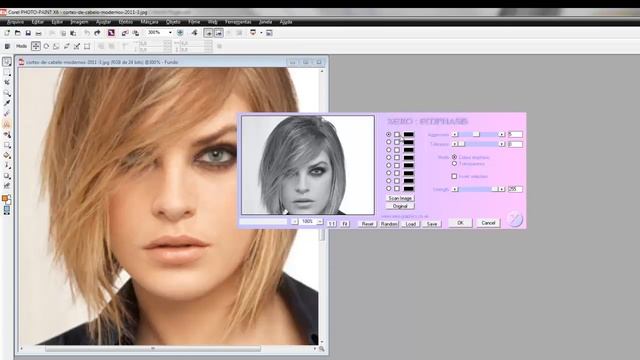Select the Zoom magnifier tool in toolbox
This screenshot has height=360, width=640.
click(x=7, y=93)
